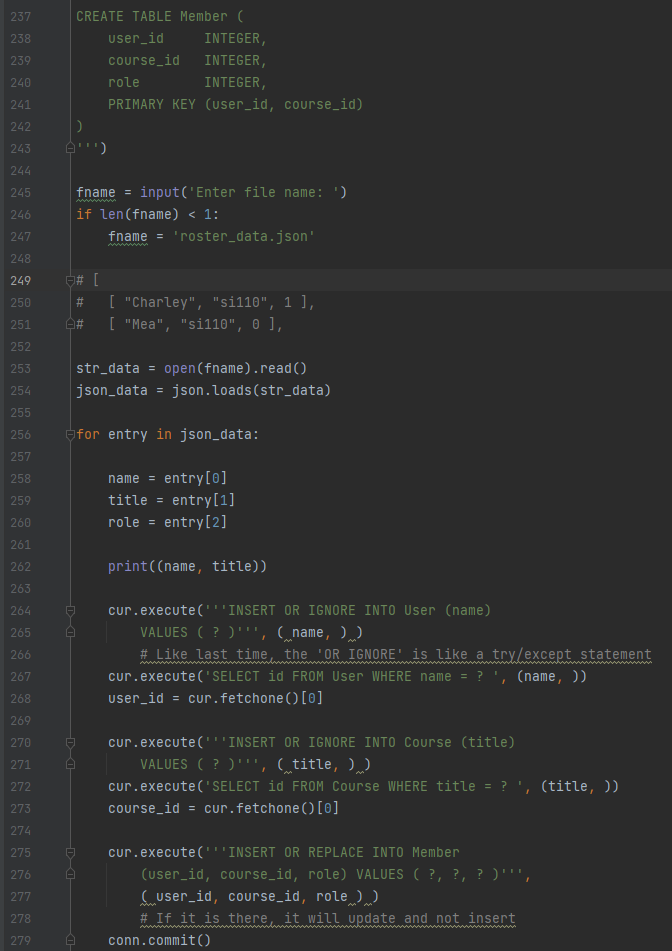This screenshot has width=672, height=951.
Task: Click gutter line number 237
Action: 21,16
